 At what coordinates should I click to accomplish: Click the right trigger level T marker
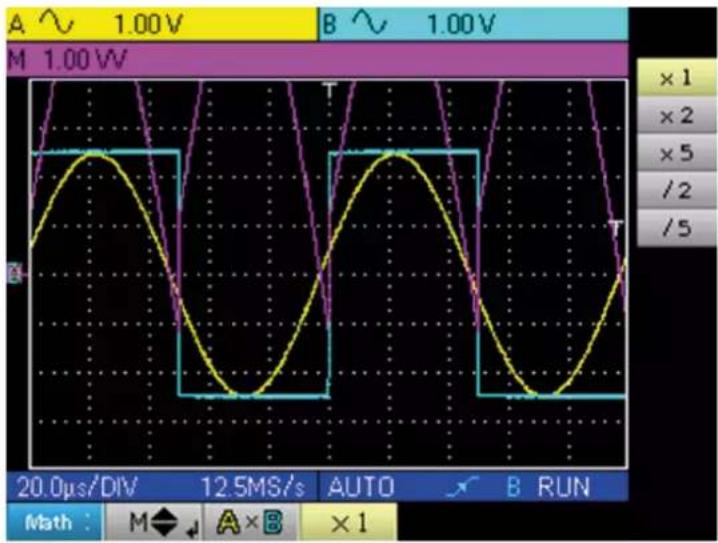pos(616,228)
